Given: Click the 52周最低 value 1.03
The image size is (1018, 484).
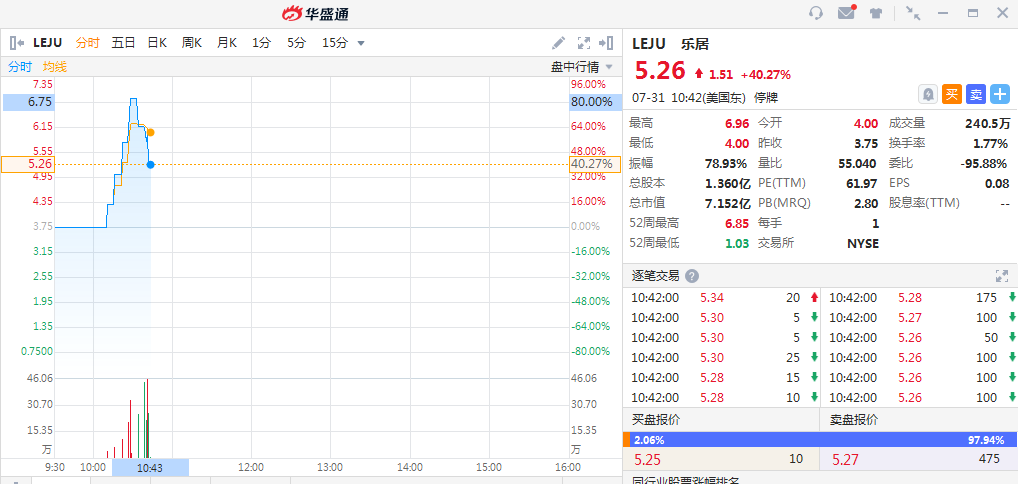Looking at the screenshot, I should pos(737,243).
